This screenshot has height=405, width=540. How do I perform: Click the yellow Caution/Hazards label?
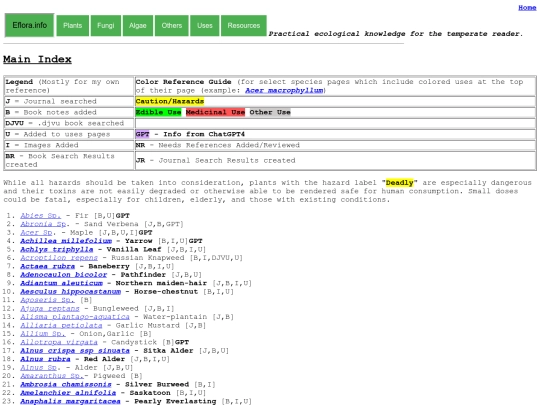[x=170, y=101]
